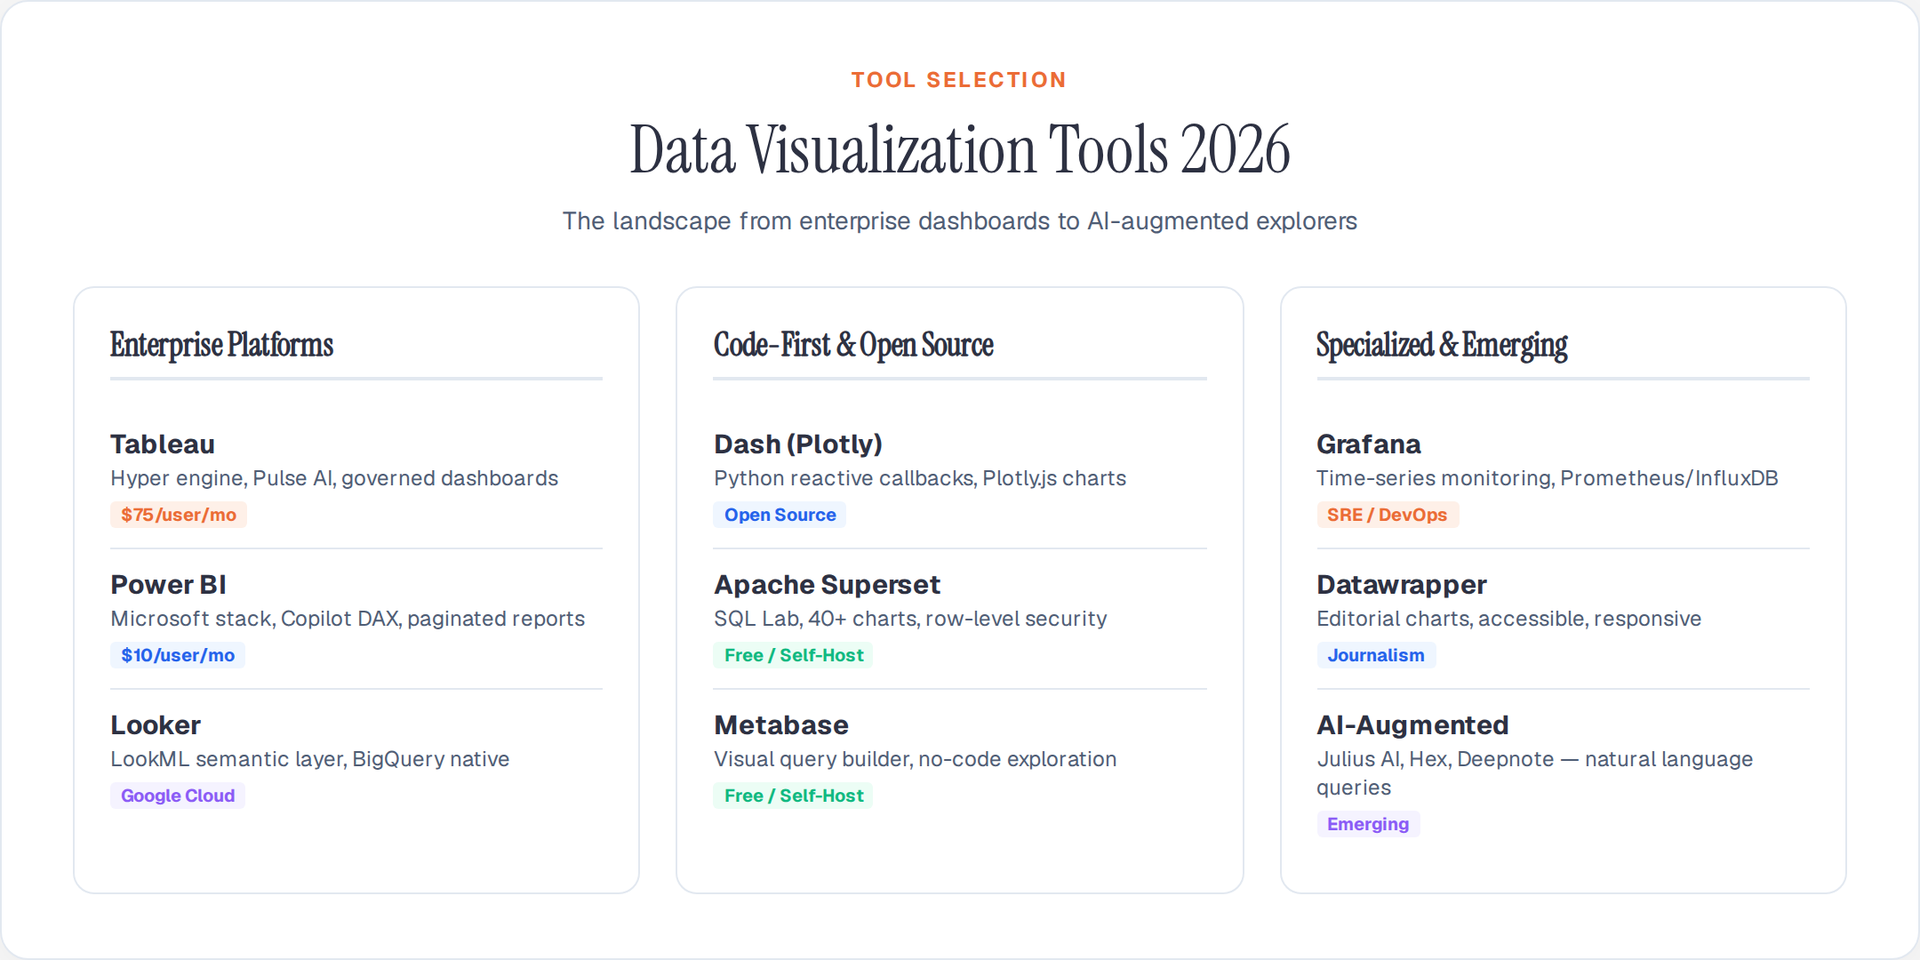1920x960 pixels.
Task: Click the Tableau tool name
Action: pos(163,444)
